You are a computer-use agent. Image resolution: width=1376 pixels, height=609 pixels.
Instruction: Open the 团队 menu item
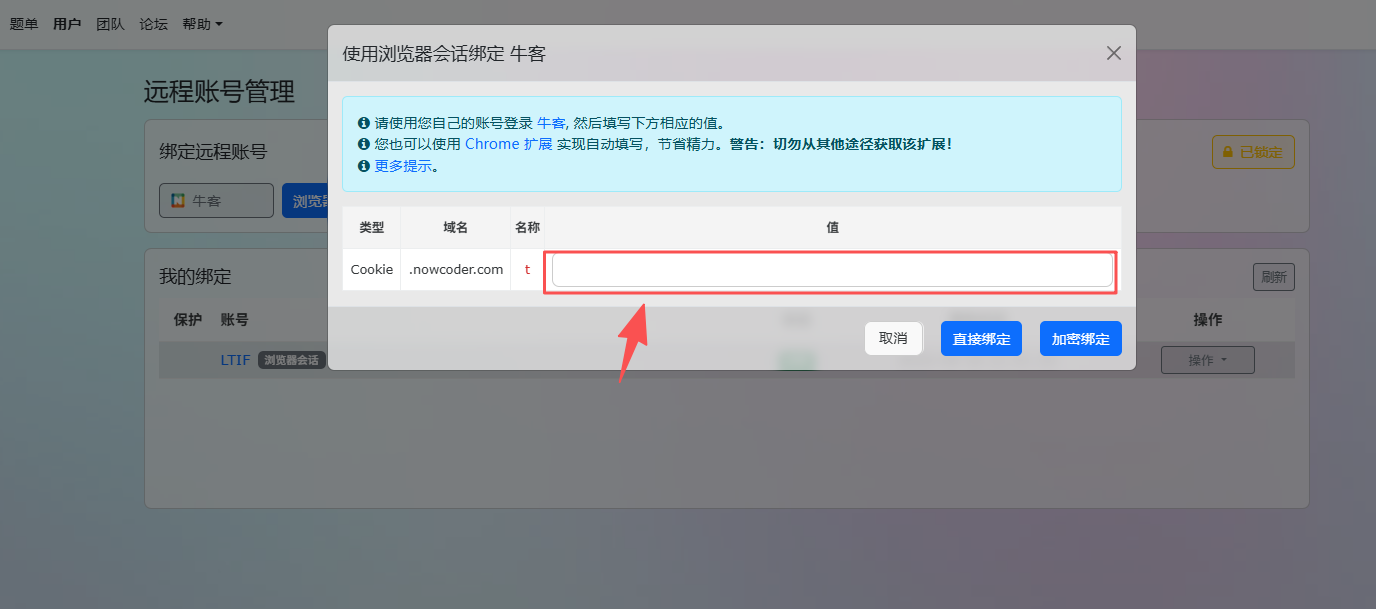click(x=110, y=24)
